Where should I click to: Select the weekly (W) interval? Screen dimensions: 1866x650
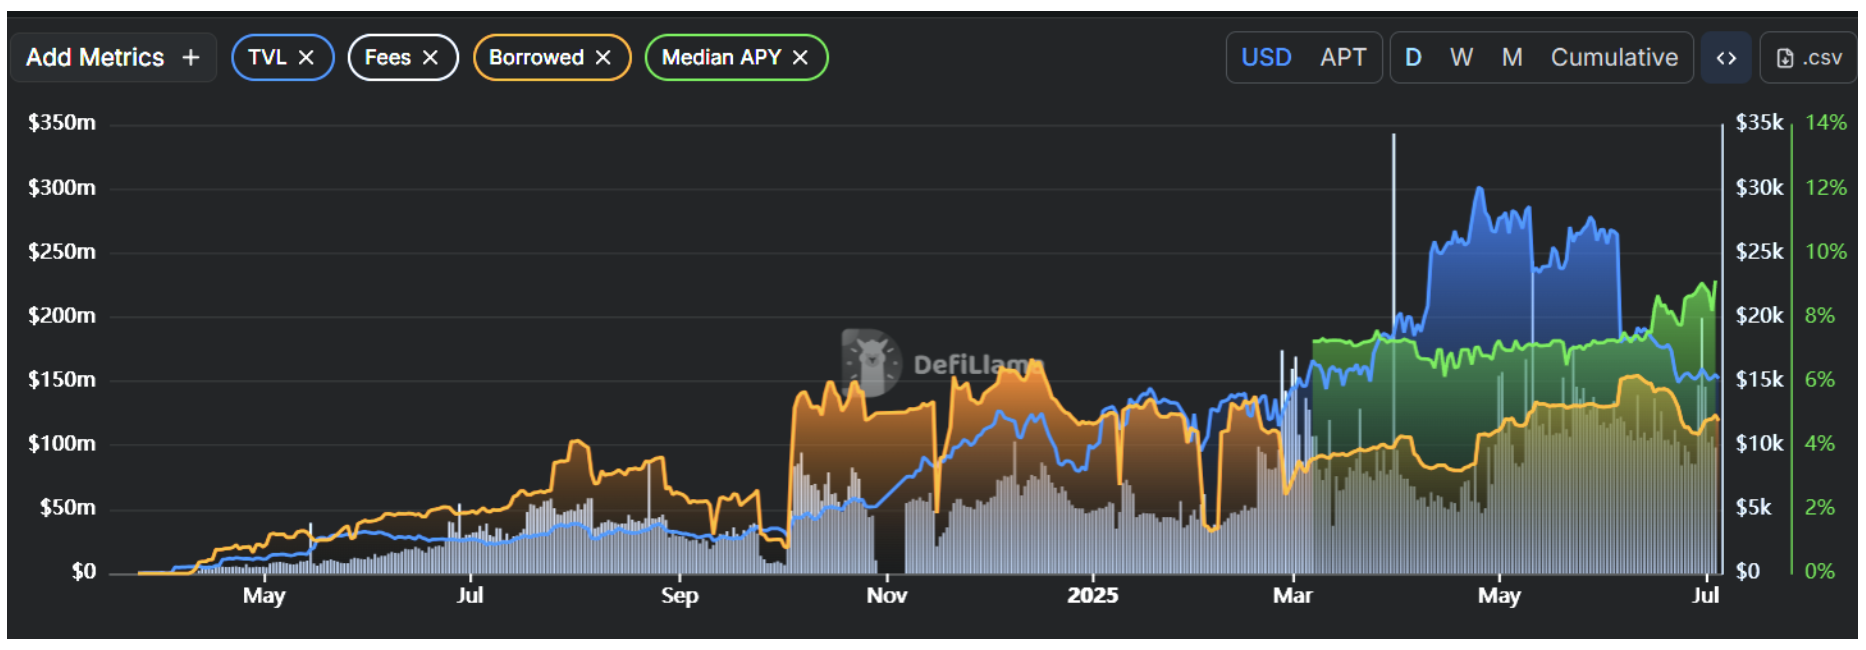(1461, 58)
